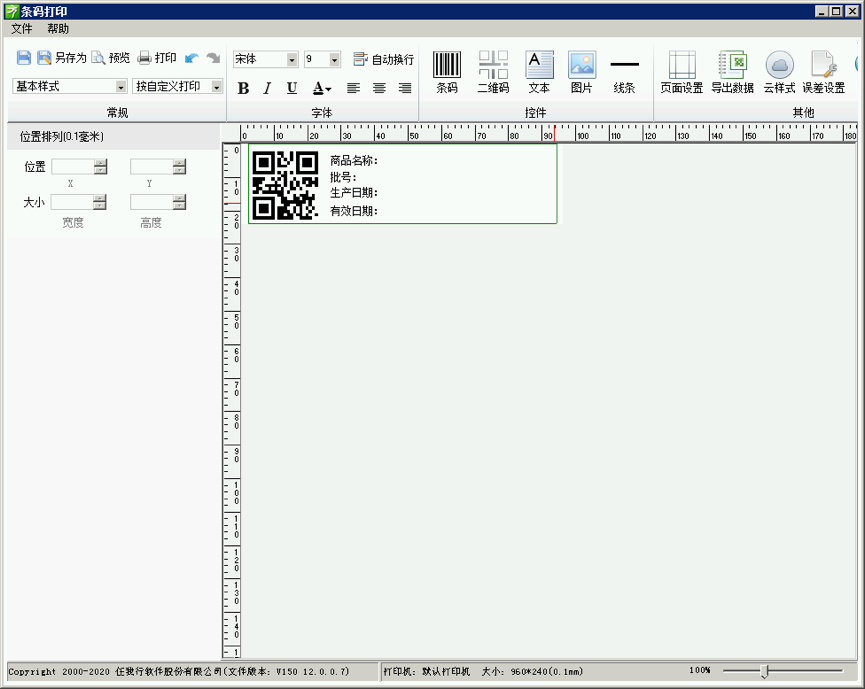The height and width of the screenshot is (689, 865).
Task: Select the 生产日期 text on label
Action: tap(354, 193)
